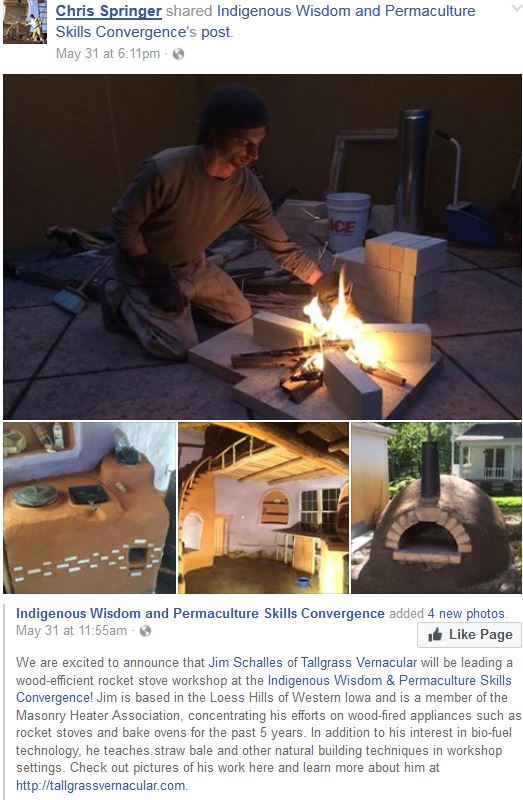Click the May 31 at 11:55am timestamp
Image resolution: width=523 pixels, height=800 pixels.
[x=71, y=631]
